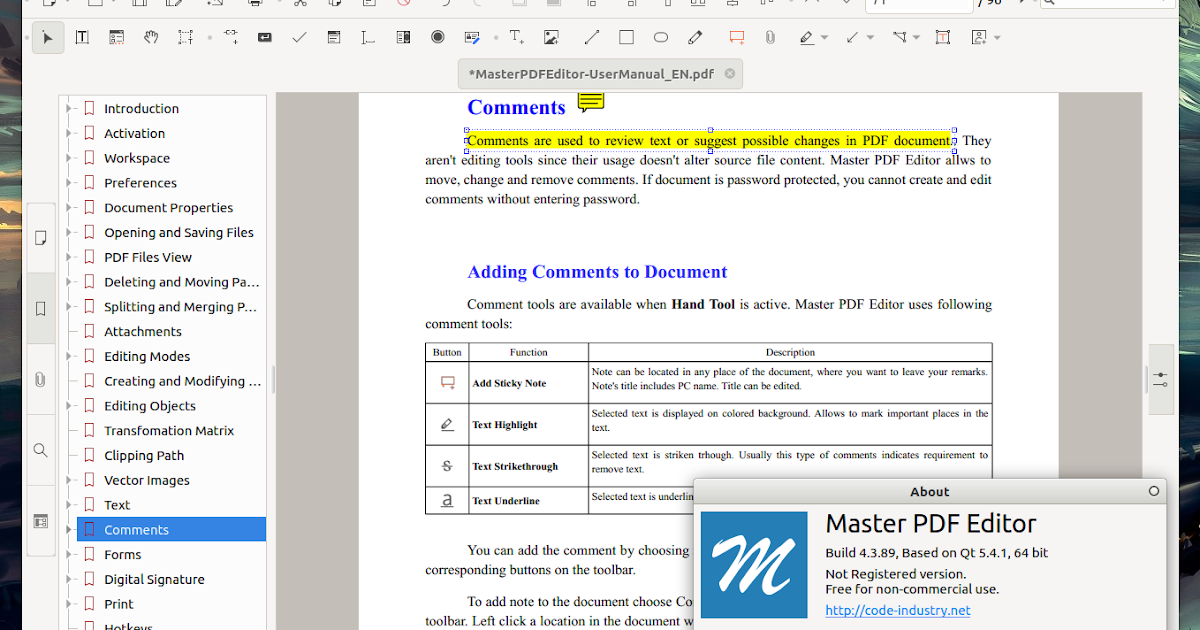Select the Edit Text tool
The width and height of the screenshot is (1200, 630).
(x=82, y=38)
